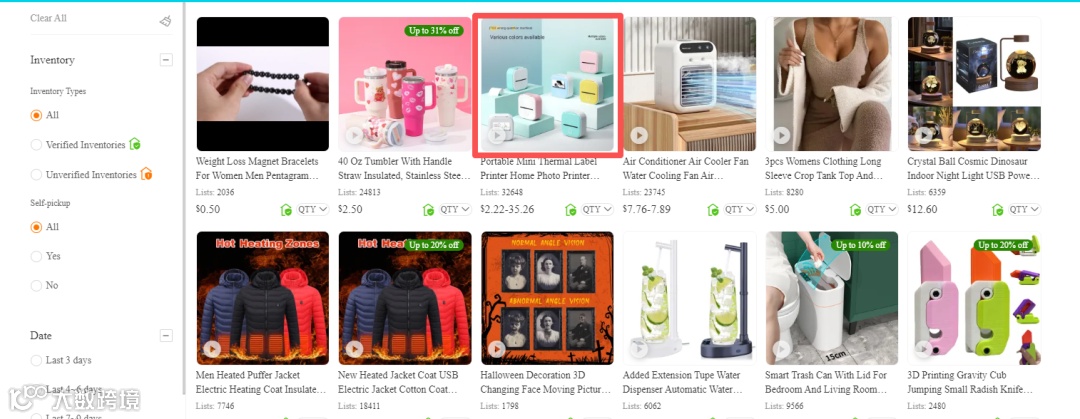Open QTY dropdown for Portable Mini Thermal Printer
Screen dimensions: 1080x419
(596, 210)
